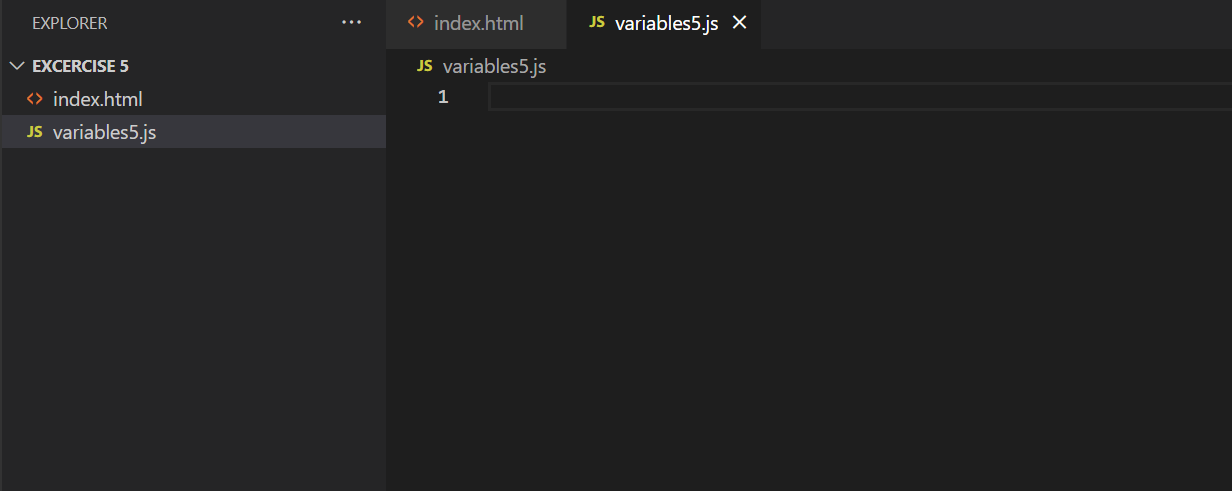Click the HTML icon on index.html tab
This screenshot has height=491, width=1232.
tap(416, 23)
